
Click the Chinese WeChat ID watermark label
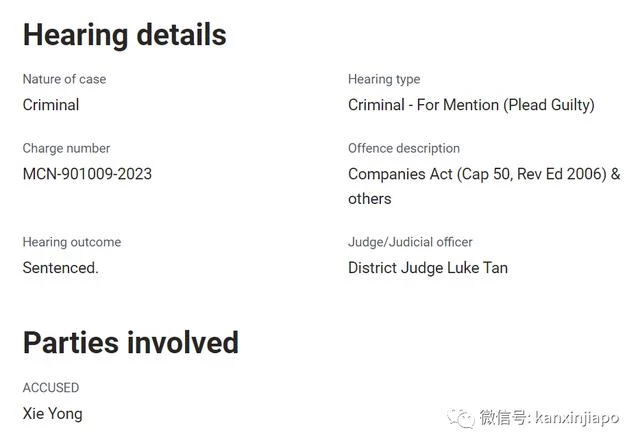[505, 418]
